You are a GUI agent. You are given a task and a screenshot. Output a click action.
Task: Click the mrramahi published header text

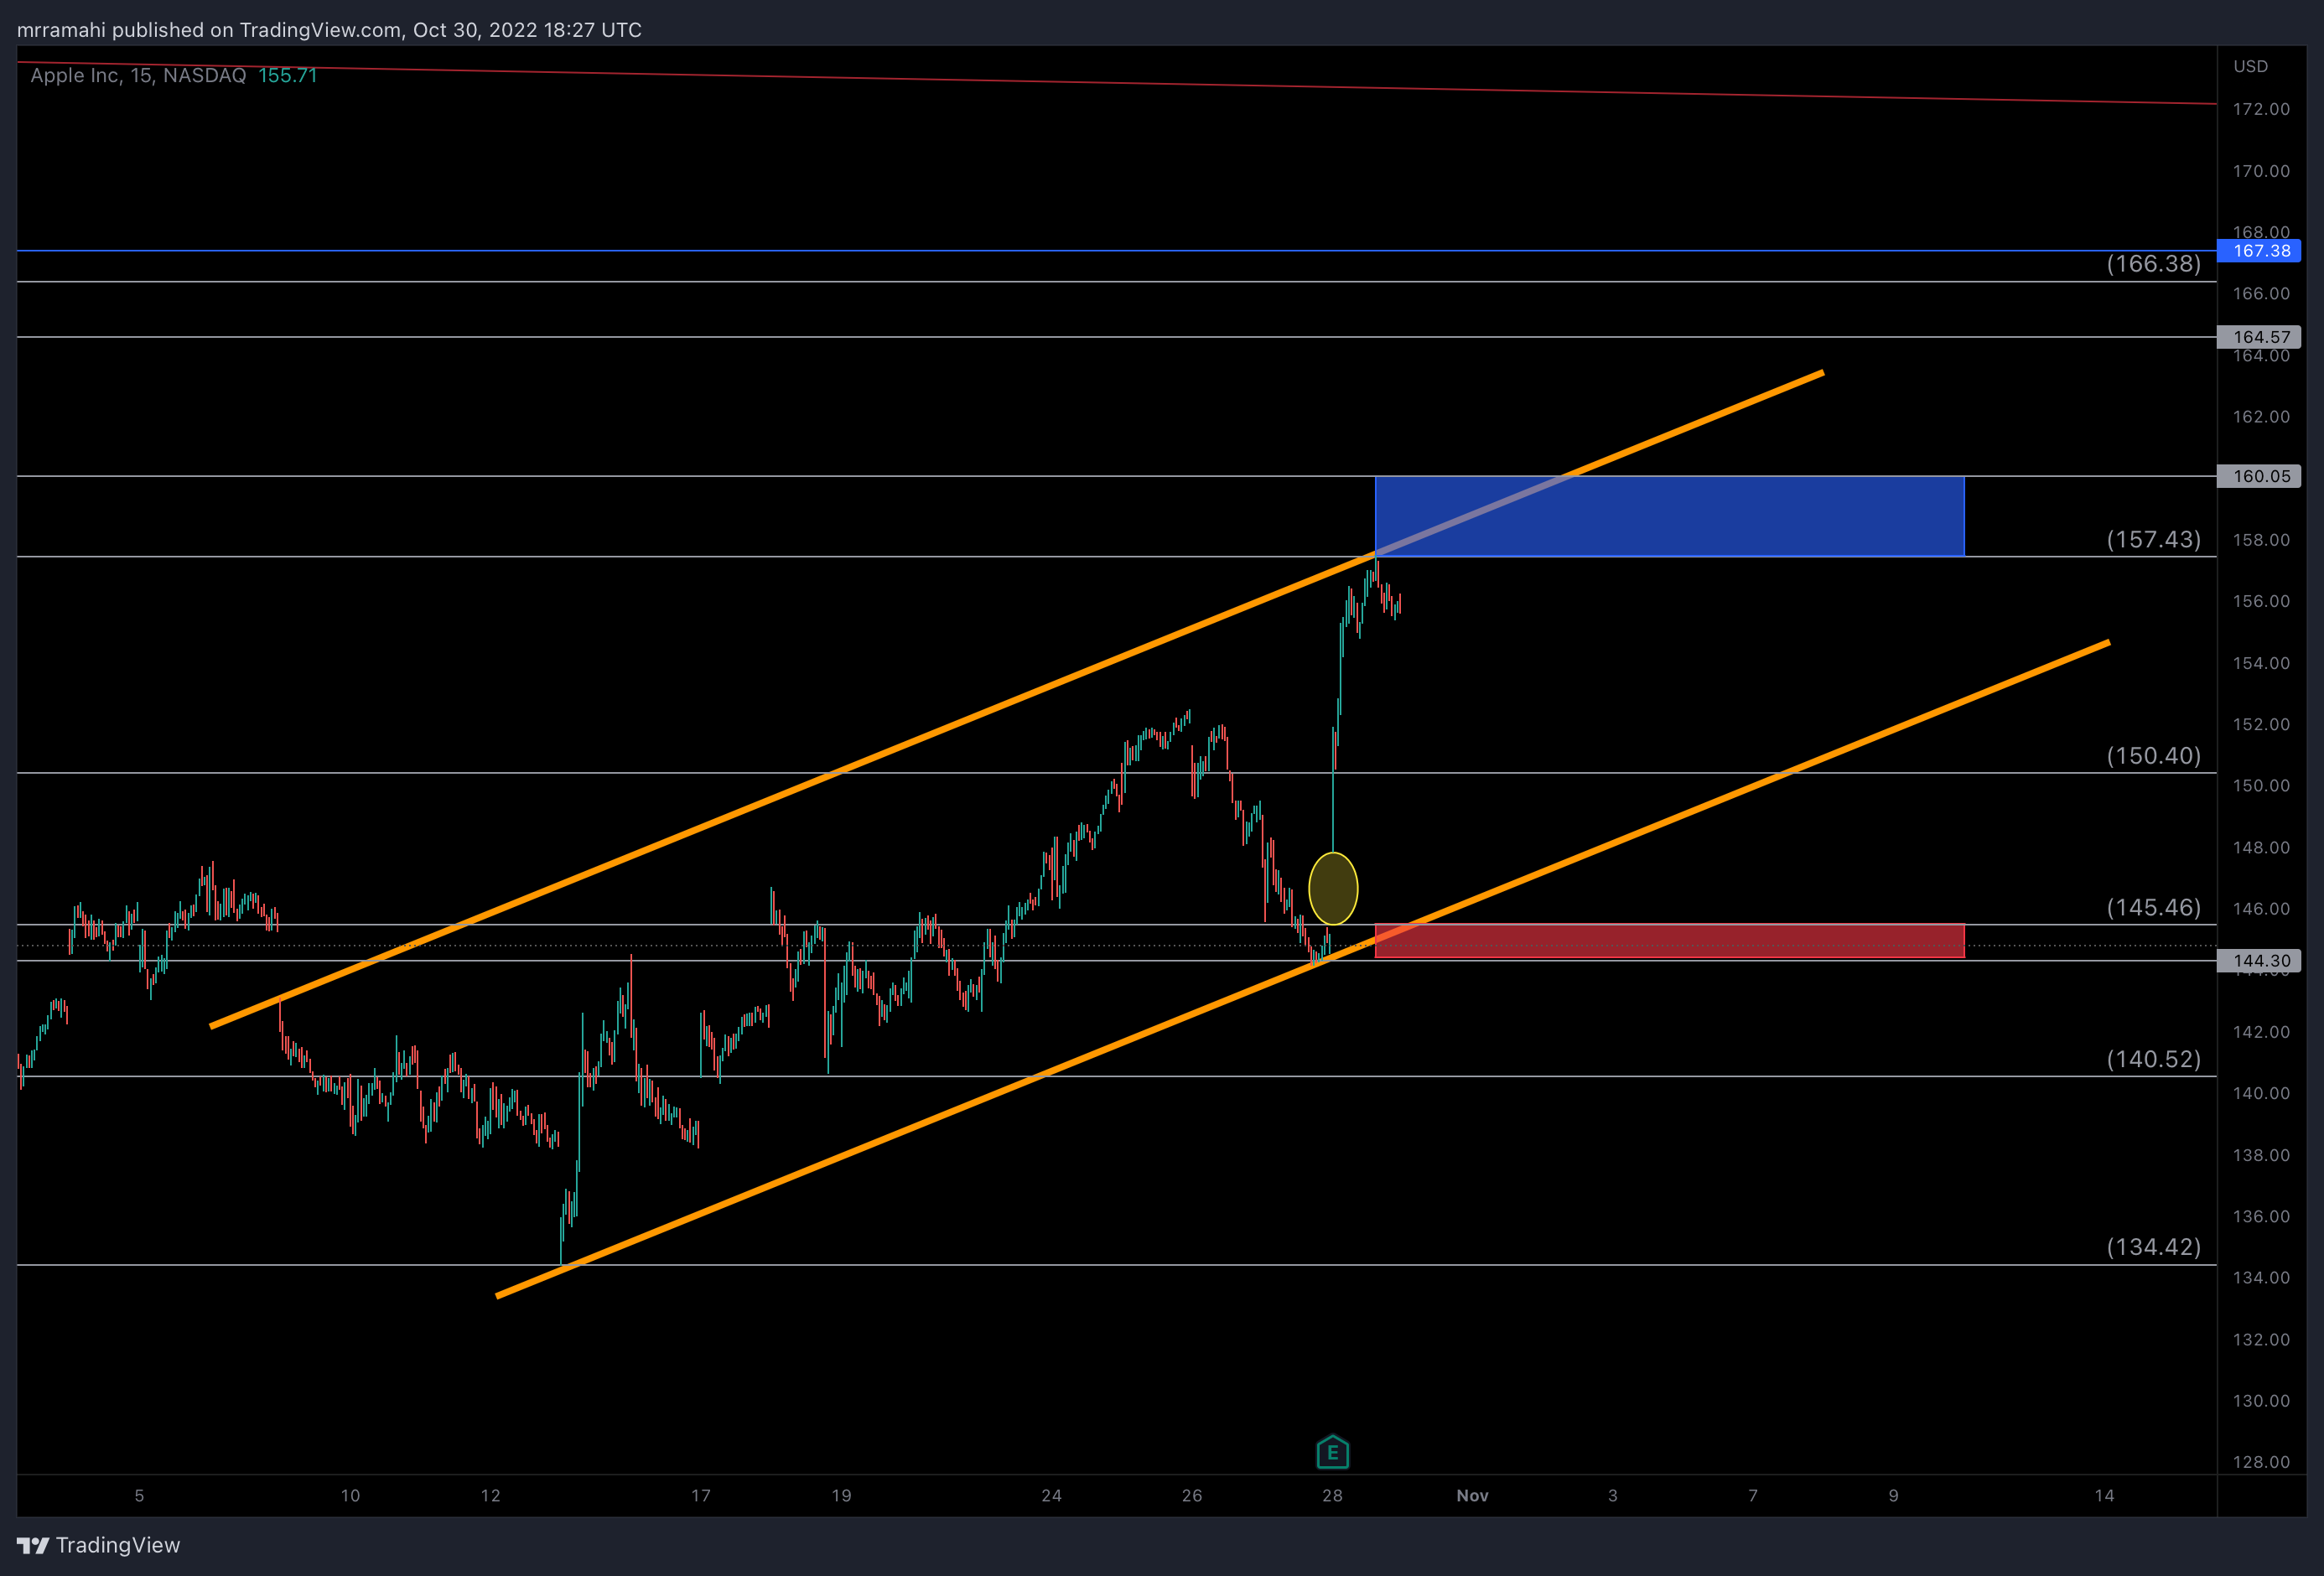pyautogui.click(x=329, y=30)
